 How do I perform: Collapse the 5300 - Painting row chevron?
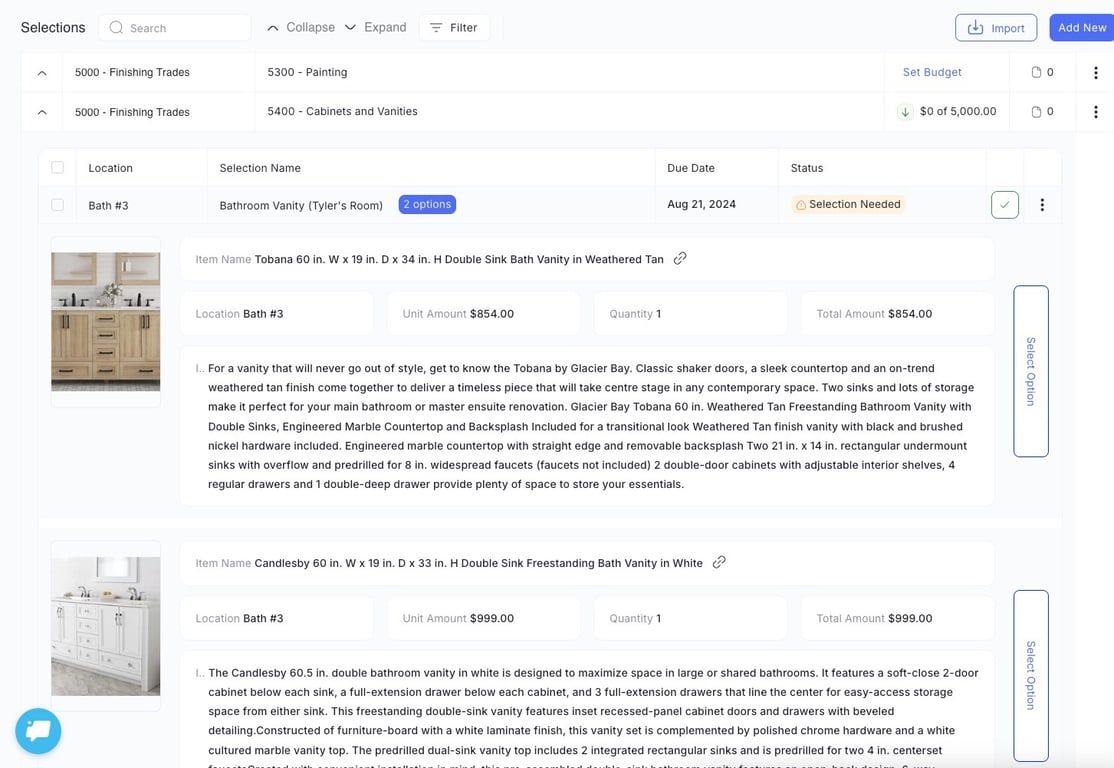[x=42, y=72]
